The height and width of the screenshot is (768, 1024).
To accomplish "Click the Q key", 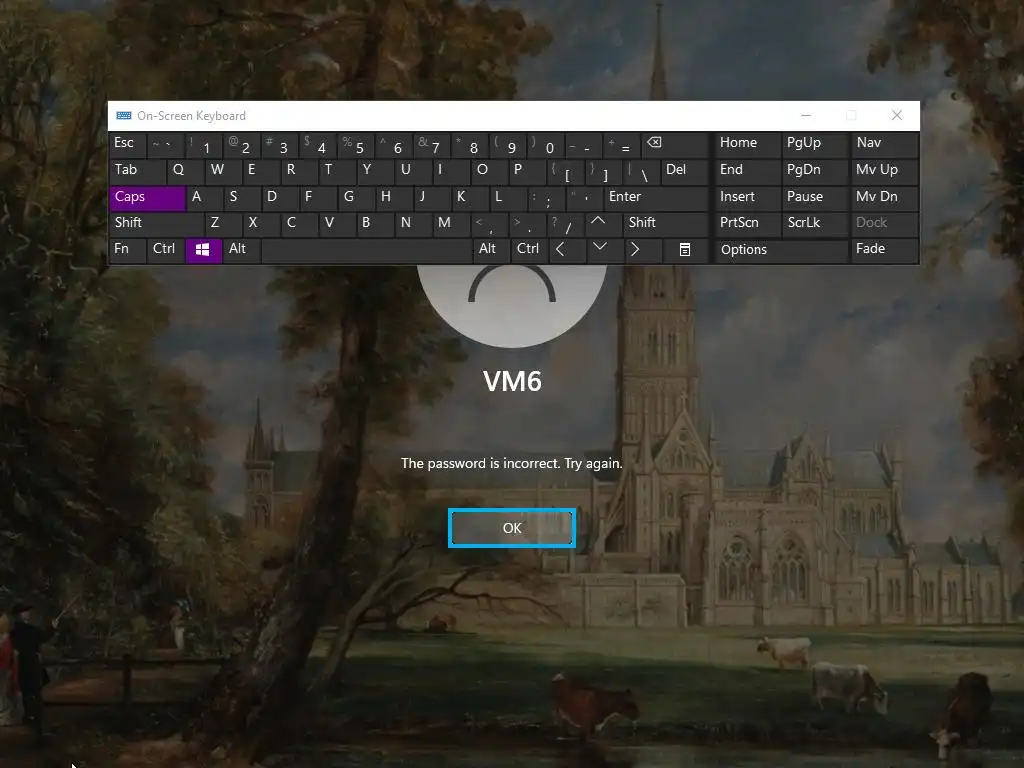I will 185,172.
